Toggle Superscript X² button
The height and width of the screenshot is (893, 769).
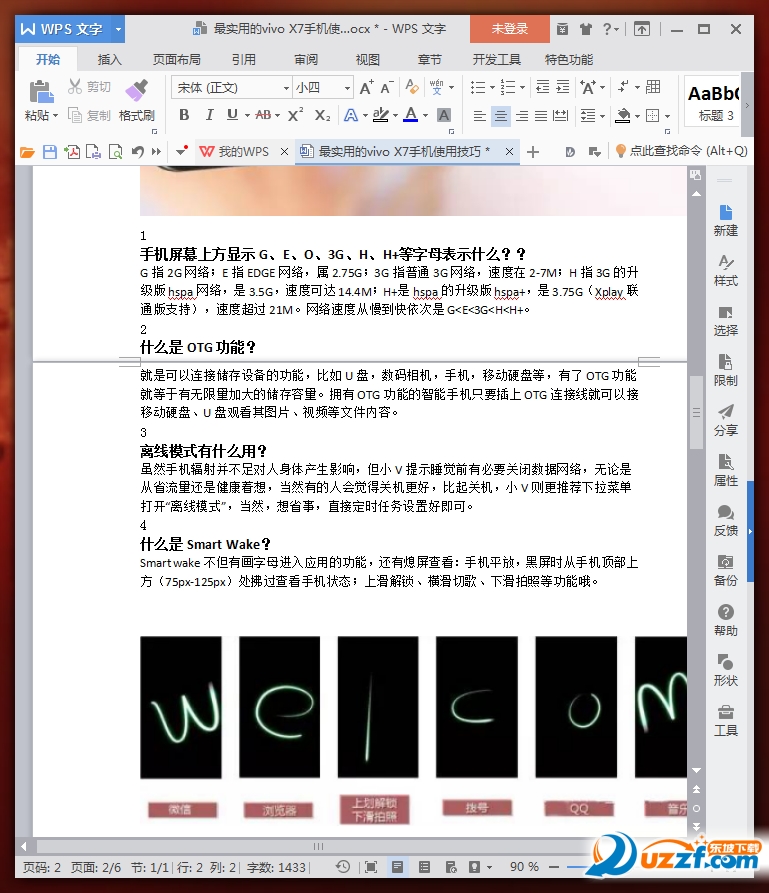[x=295, y=115]
